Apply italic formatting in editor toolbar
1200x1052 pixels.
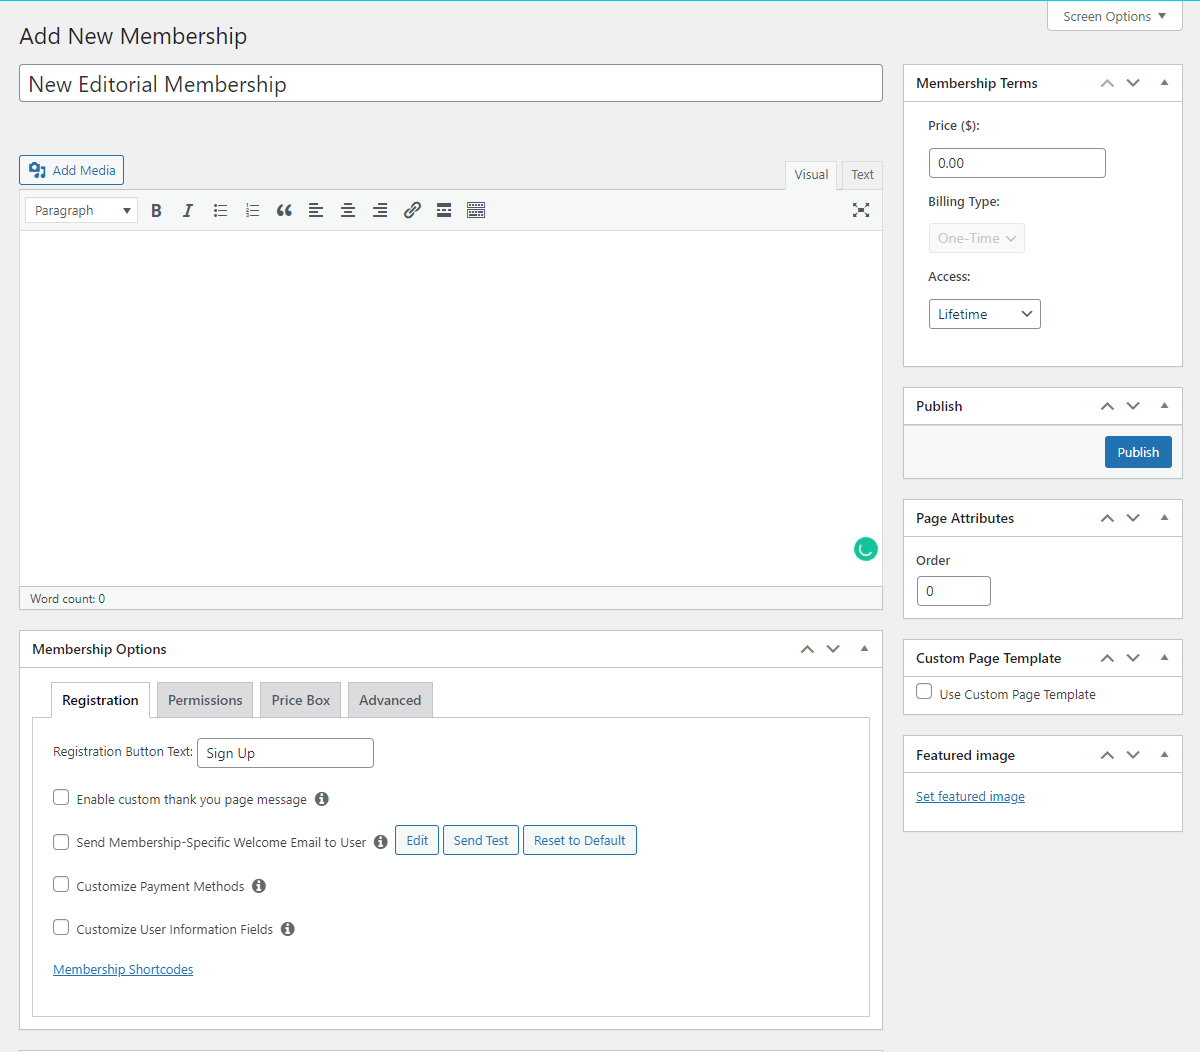[188, 210]
